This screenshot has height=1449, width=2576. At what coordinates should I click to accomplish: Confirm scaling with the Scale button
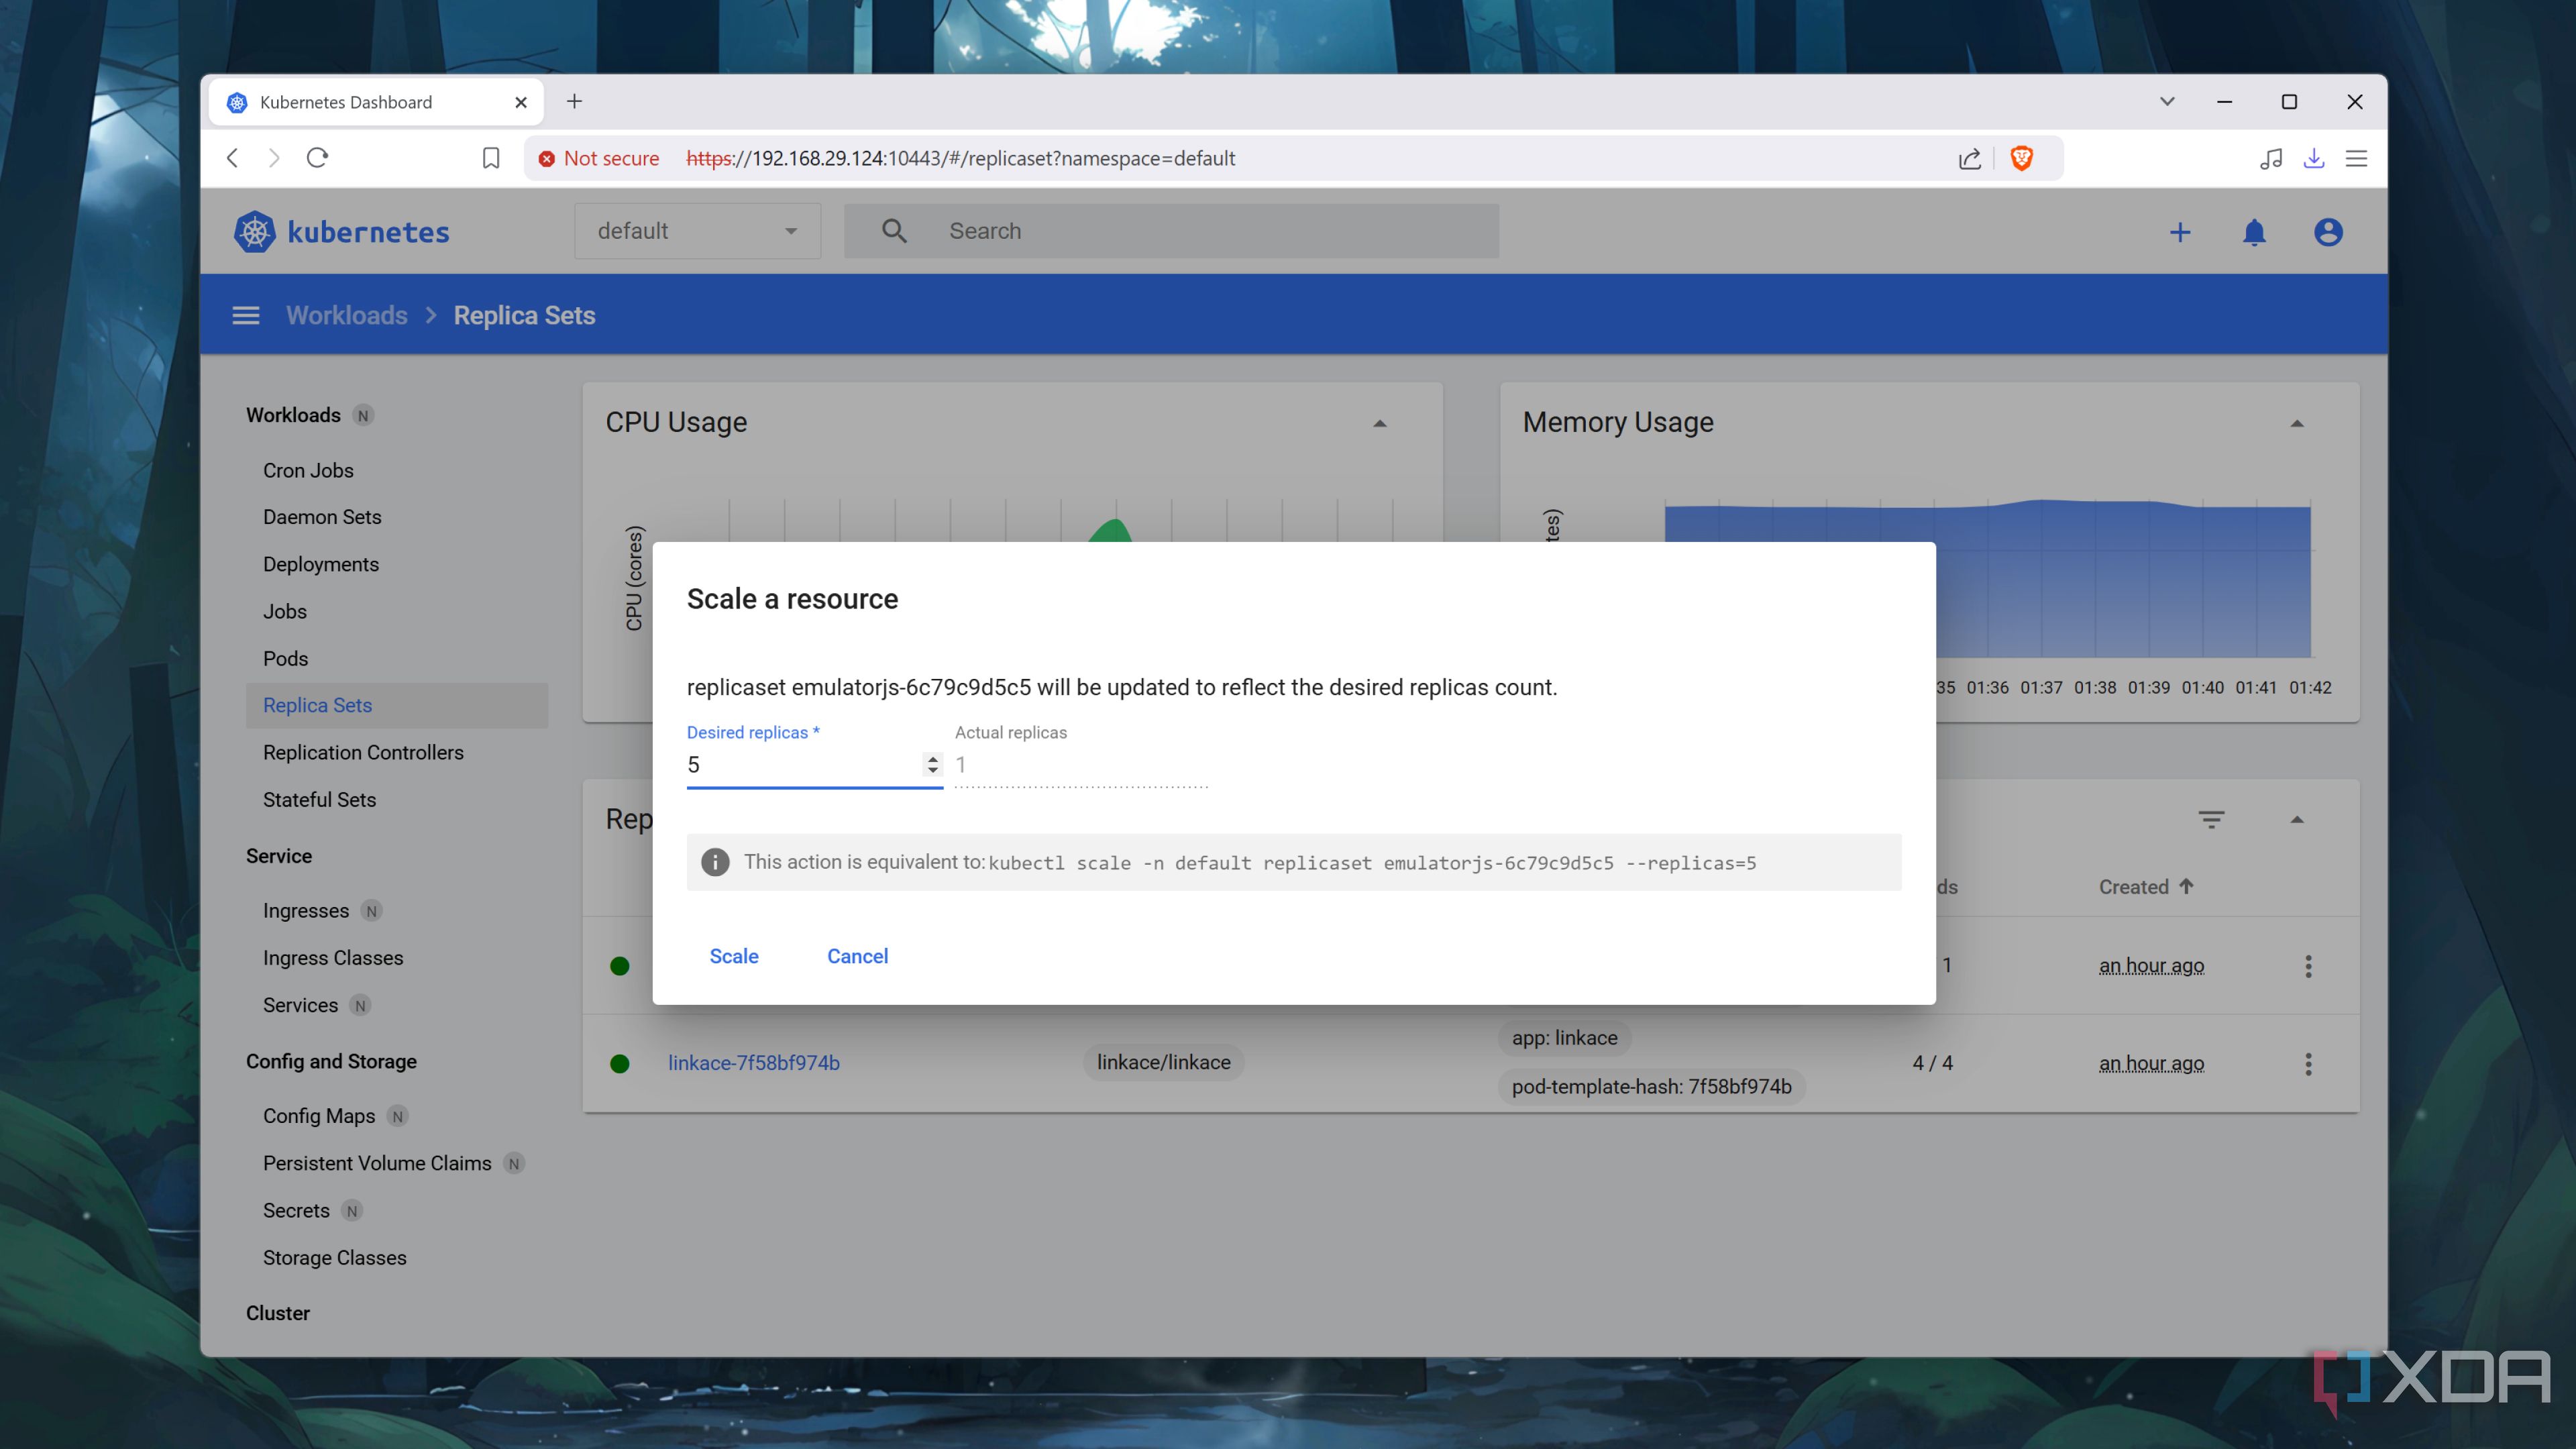[734, 956]
